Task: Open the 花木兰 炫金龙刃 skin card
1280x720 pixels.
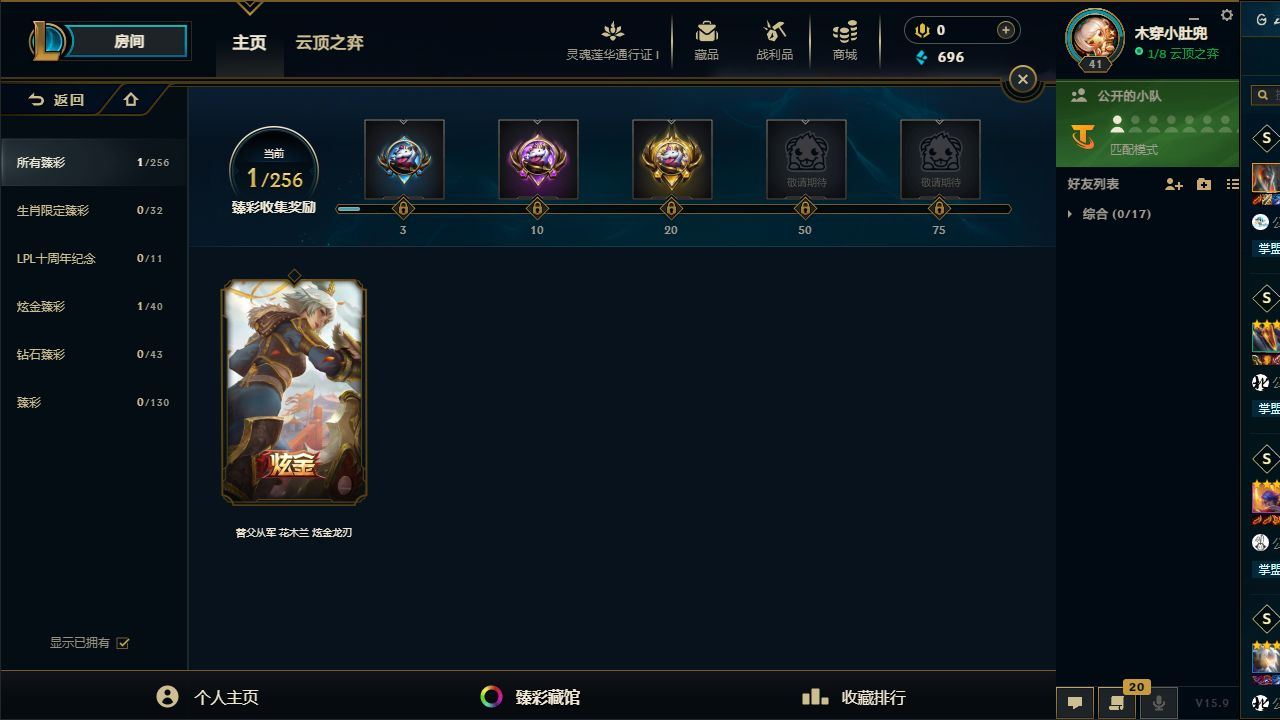Action: [x=294, y=392]
